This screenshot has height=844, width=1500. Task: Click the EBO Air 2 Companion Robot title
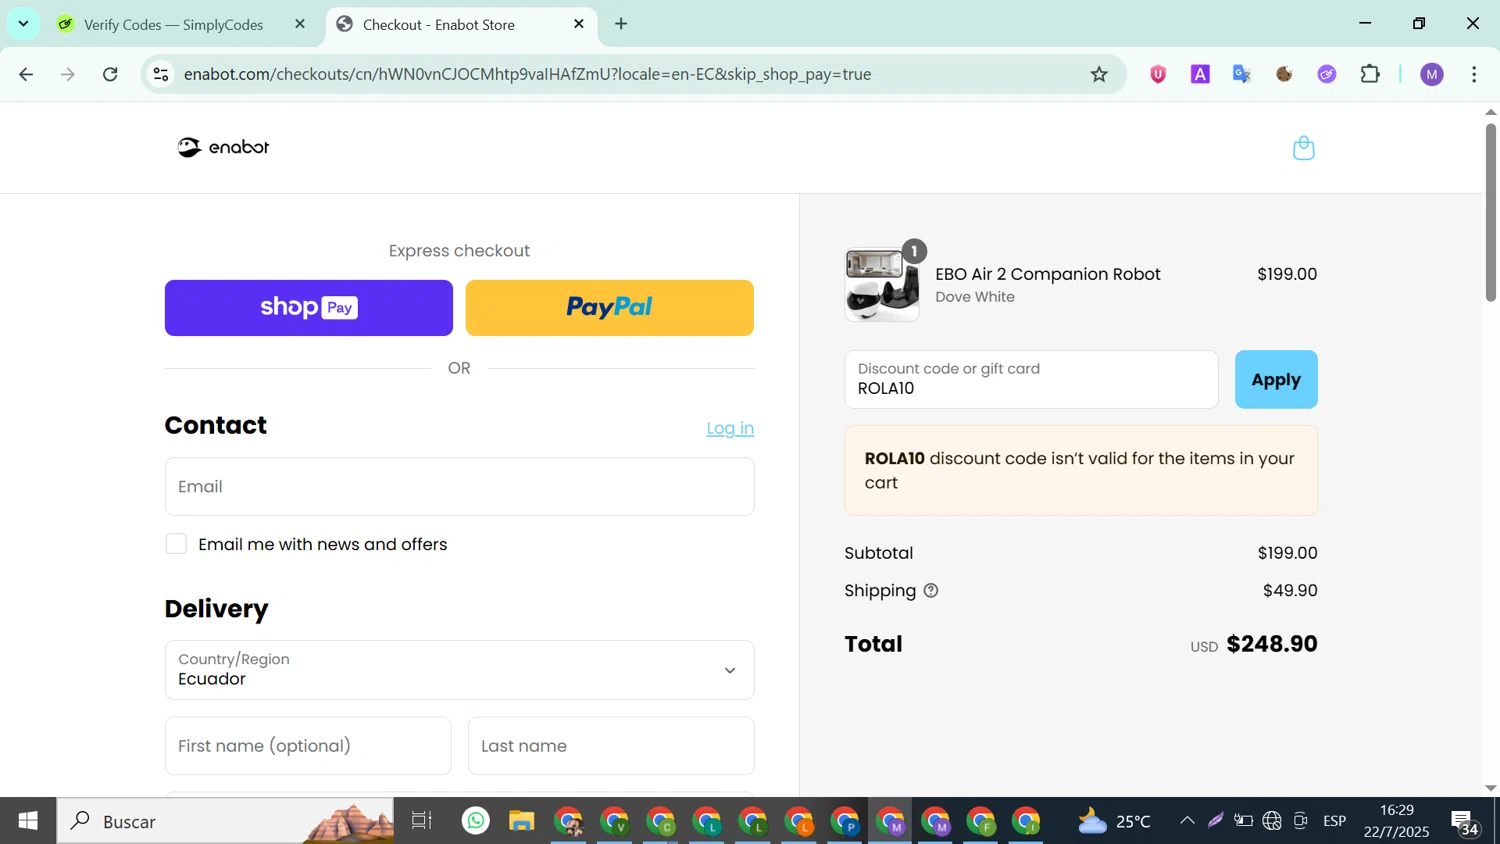click(1047, 274)
